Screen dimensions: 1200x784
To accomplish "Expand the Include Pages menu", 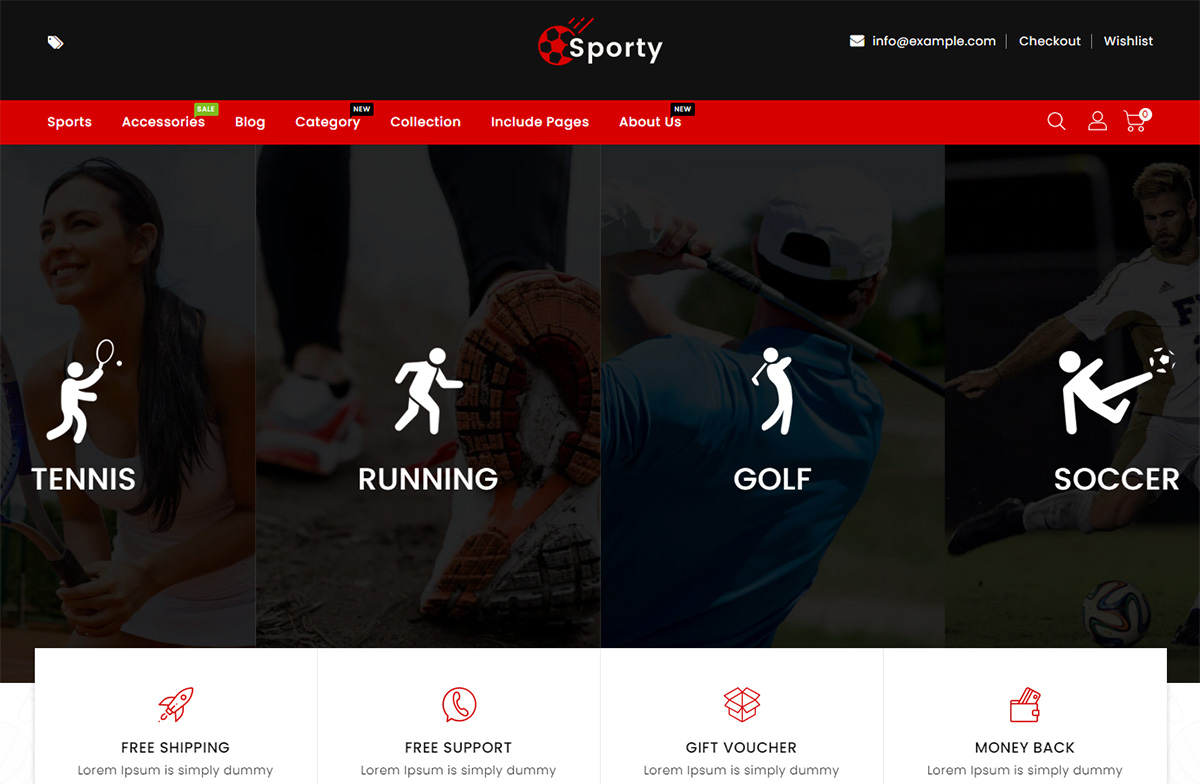I will coord(540,122).
